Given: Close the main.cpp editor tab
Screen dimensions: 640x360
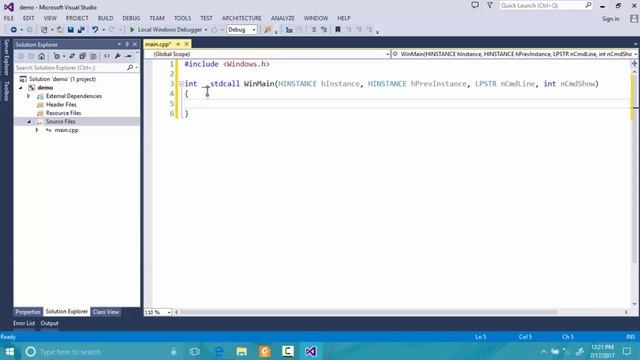Looking at the screenshot, I should pyautogui.click(x=187, y=44).
